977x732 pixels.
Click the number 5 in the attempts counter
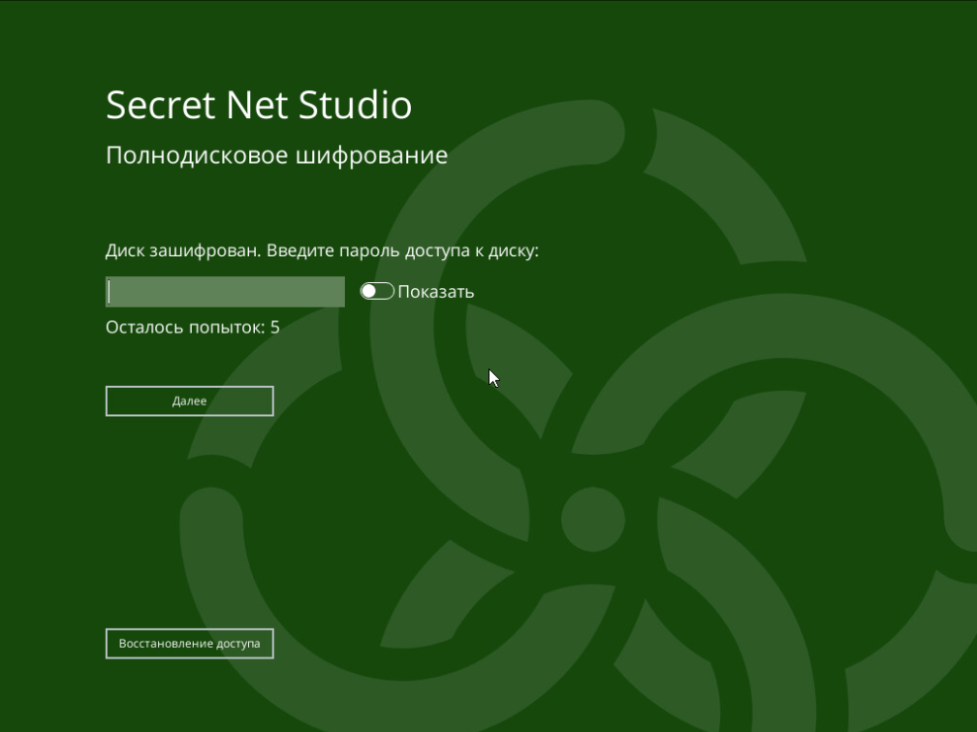275,327
